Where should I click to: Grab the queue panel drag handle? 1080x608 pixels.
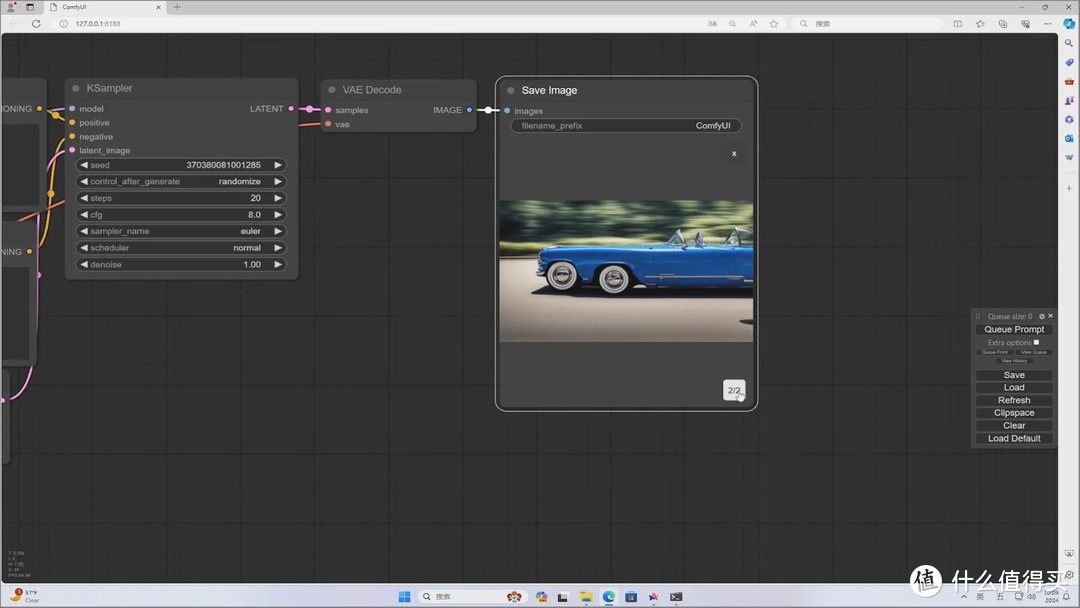tap(978, 316)
